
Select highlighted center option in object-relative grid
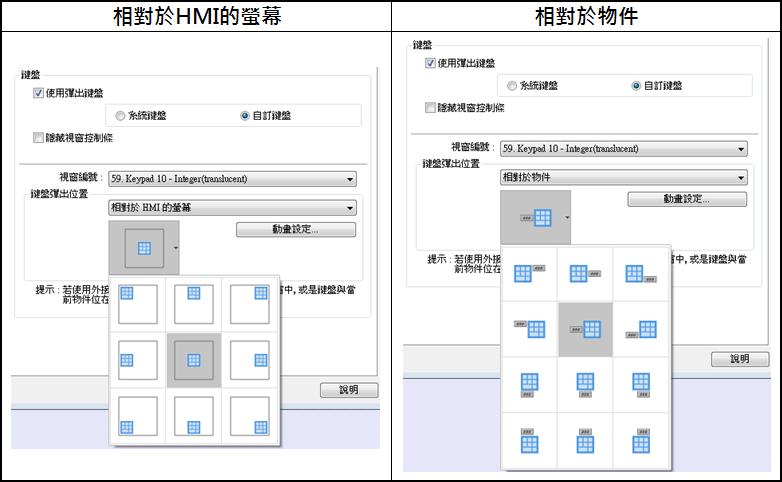point(584,329)
